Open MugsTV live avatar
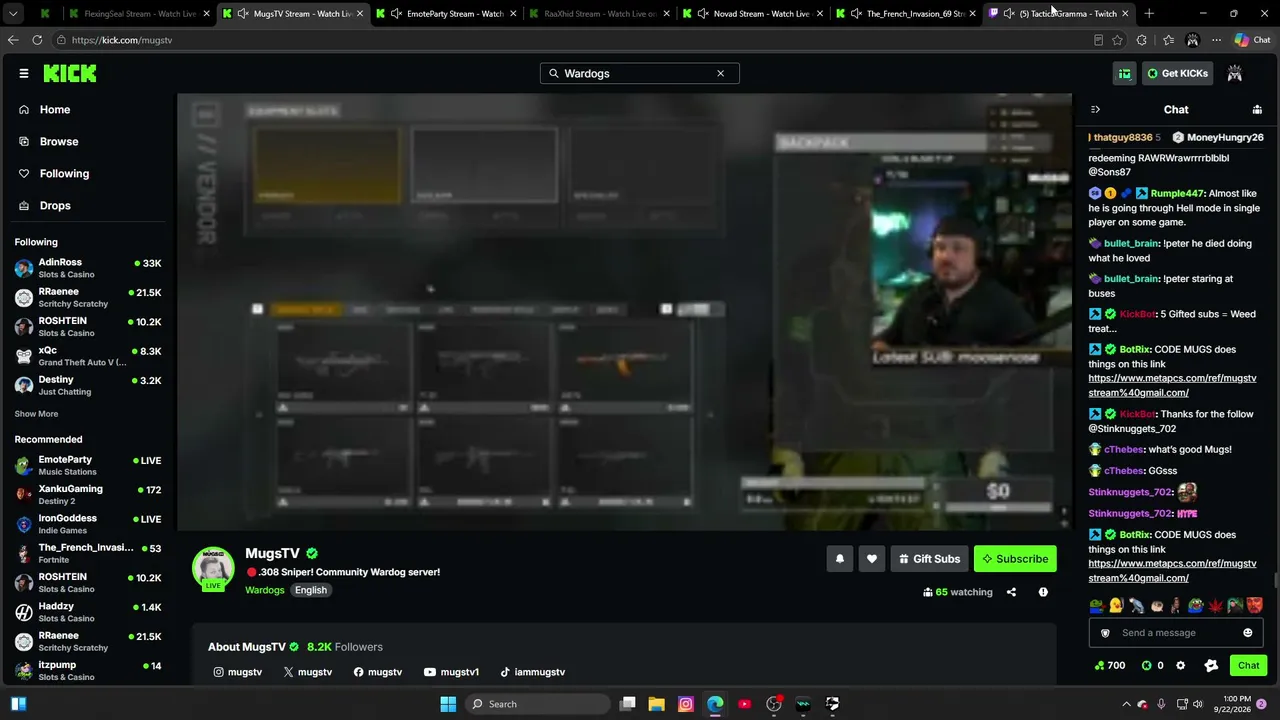 click(x=213, y=569)
